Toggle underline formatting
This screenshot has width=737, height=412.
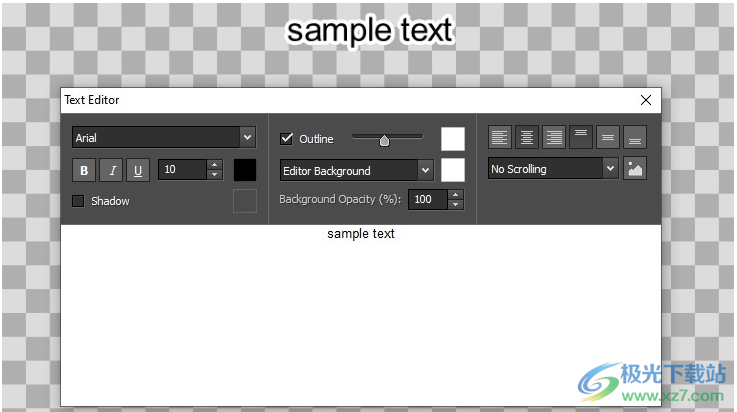[x=138, y=170]
